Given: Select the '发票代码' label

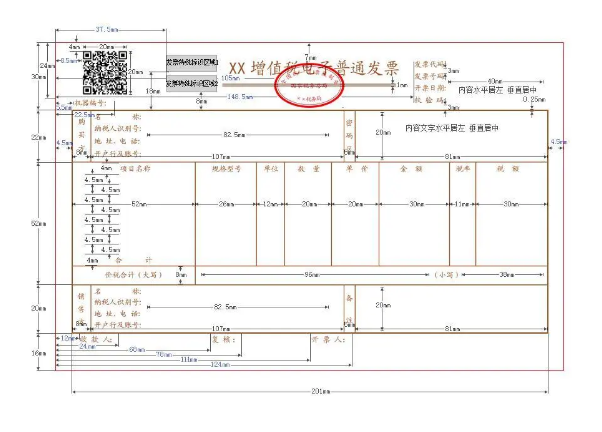Looking at the screenshot, I should coord(430,64).
